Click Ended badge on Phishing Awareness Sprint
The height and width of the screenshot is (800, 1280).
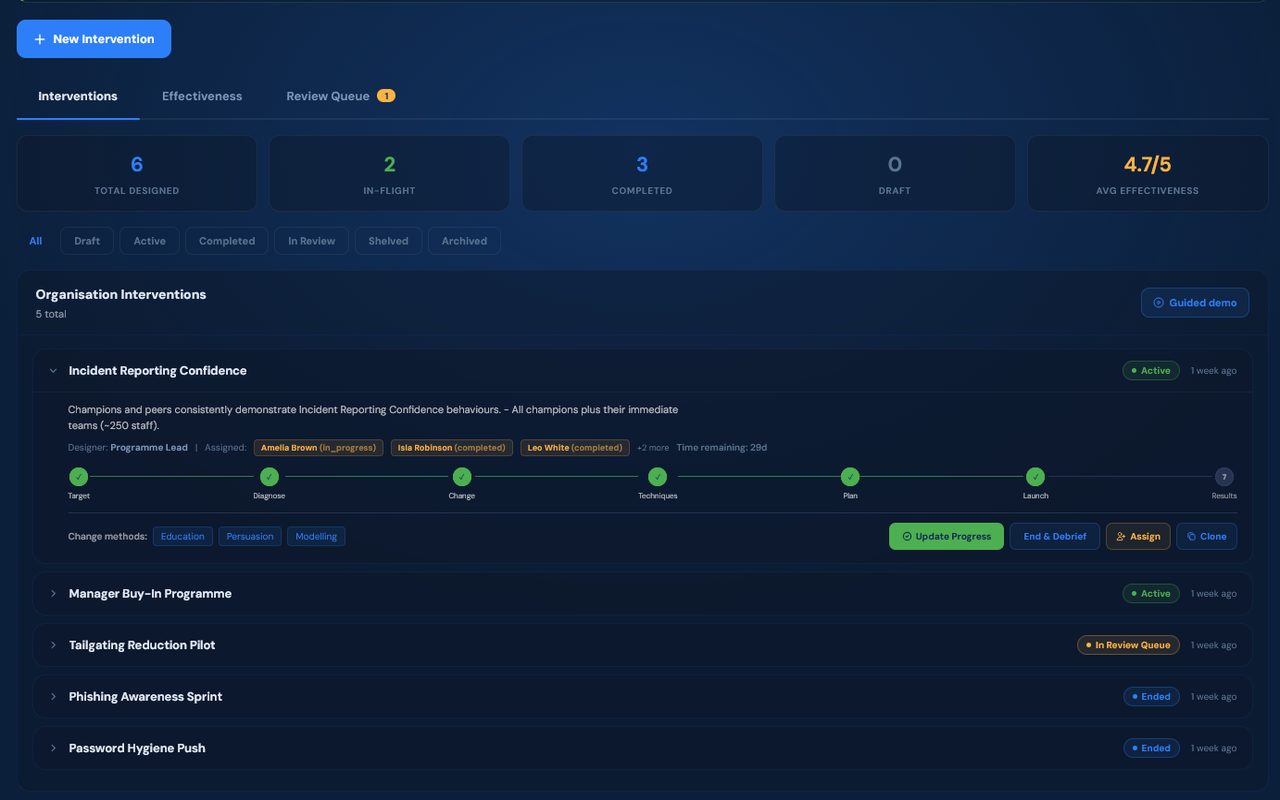[1151, 697]
